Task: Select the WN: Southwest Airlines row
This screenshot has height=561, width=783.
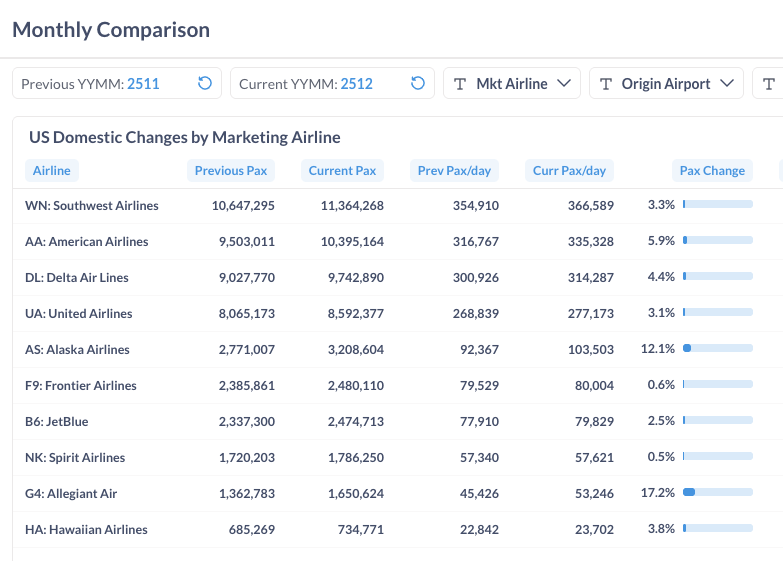Action: click(x=92, y=206)
